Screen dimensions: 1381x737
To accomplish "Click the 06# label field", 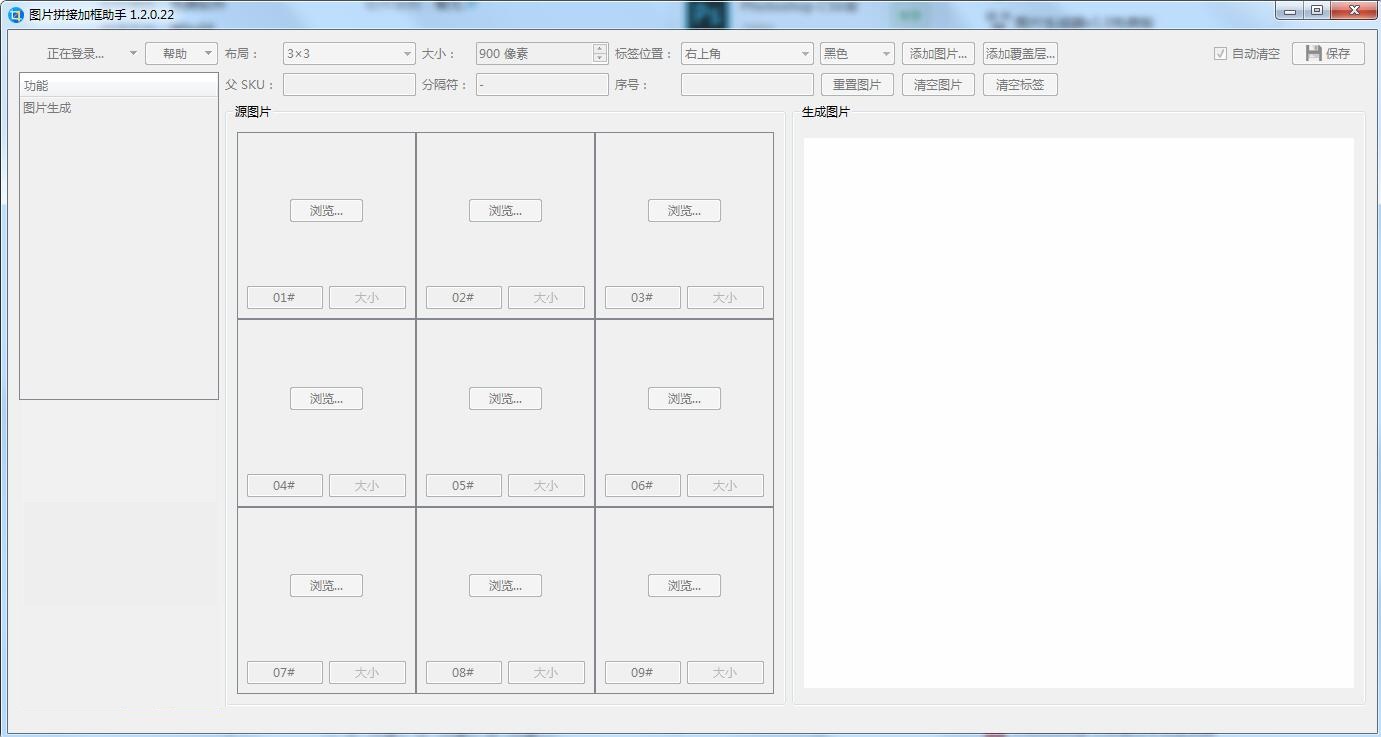I will (x=643, y=486).
